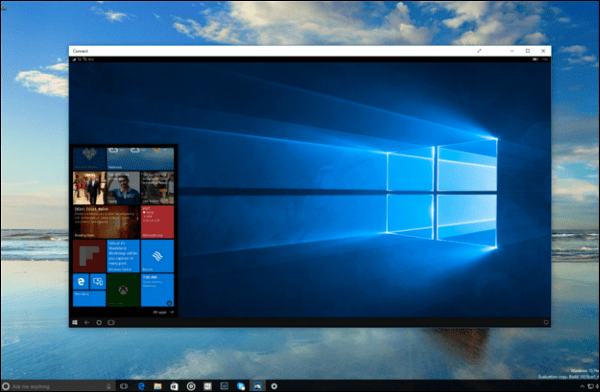The image size is (600, 392).
Task: Toggle full screen in Connect title bar
Action: (x=479, y=51)
